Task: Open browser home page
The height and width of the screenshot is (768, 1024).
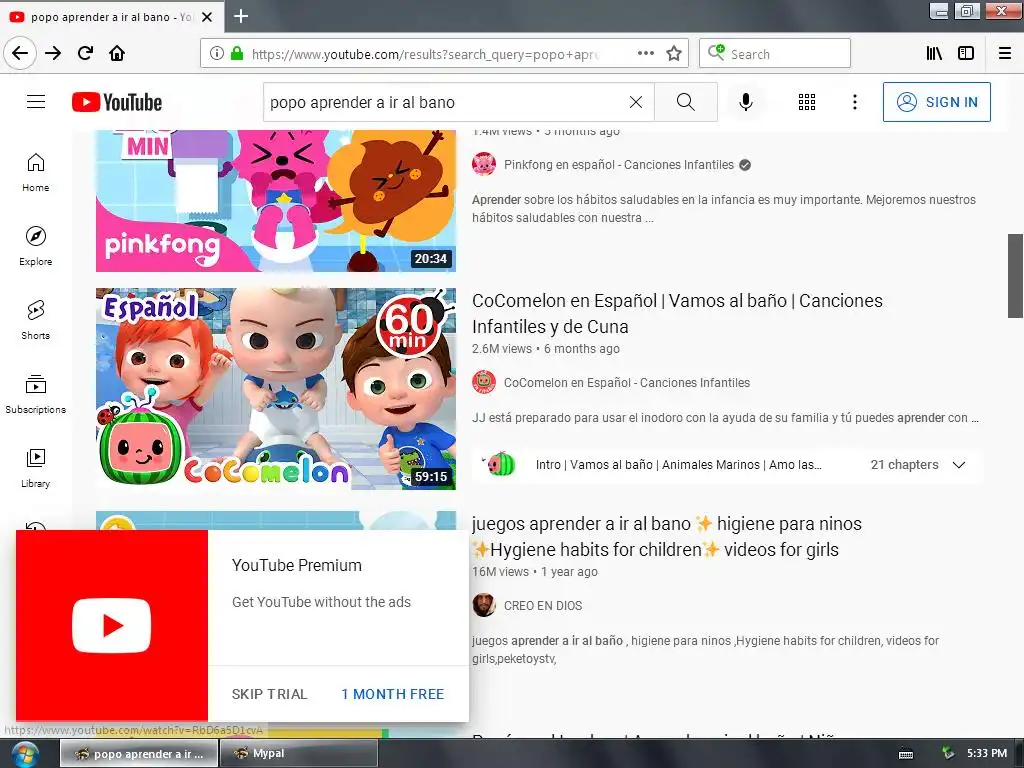Action: click(x=117, y=53)
